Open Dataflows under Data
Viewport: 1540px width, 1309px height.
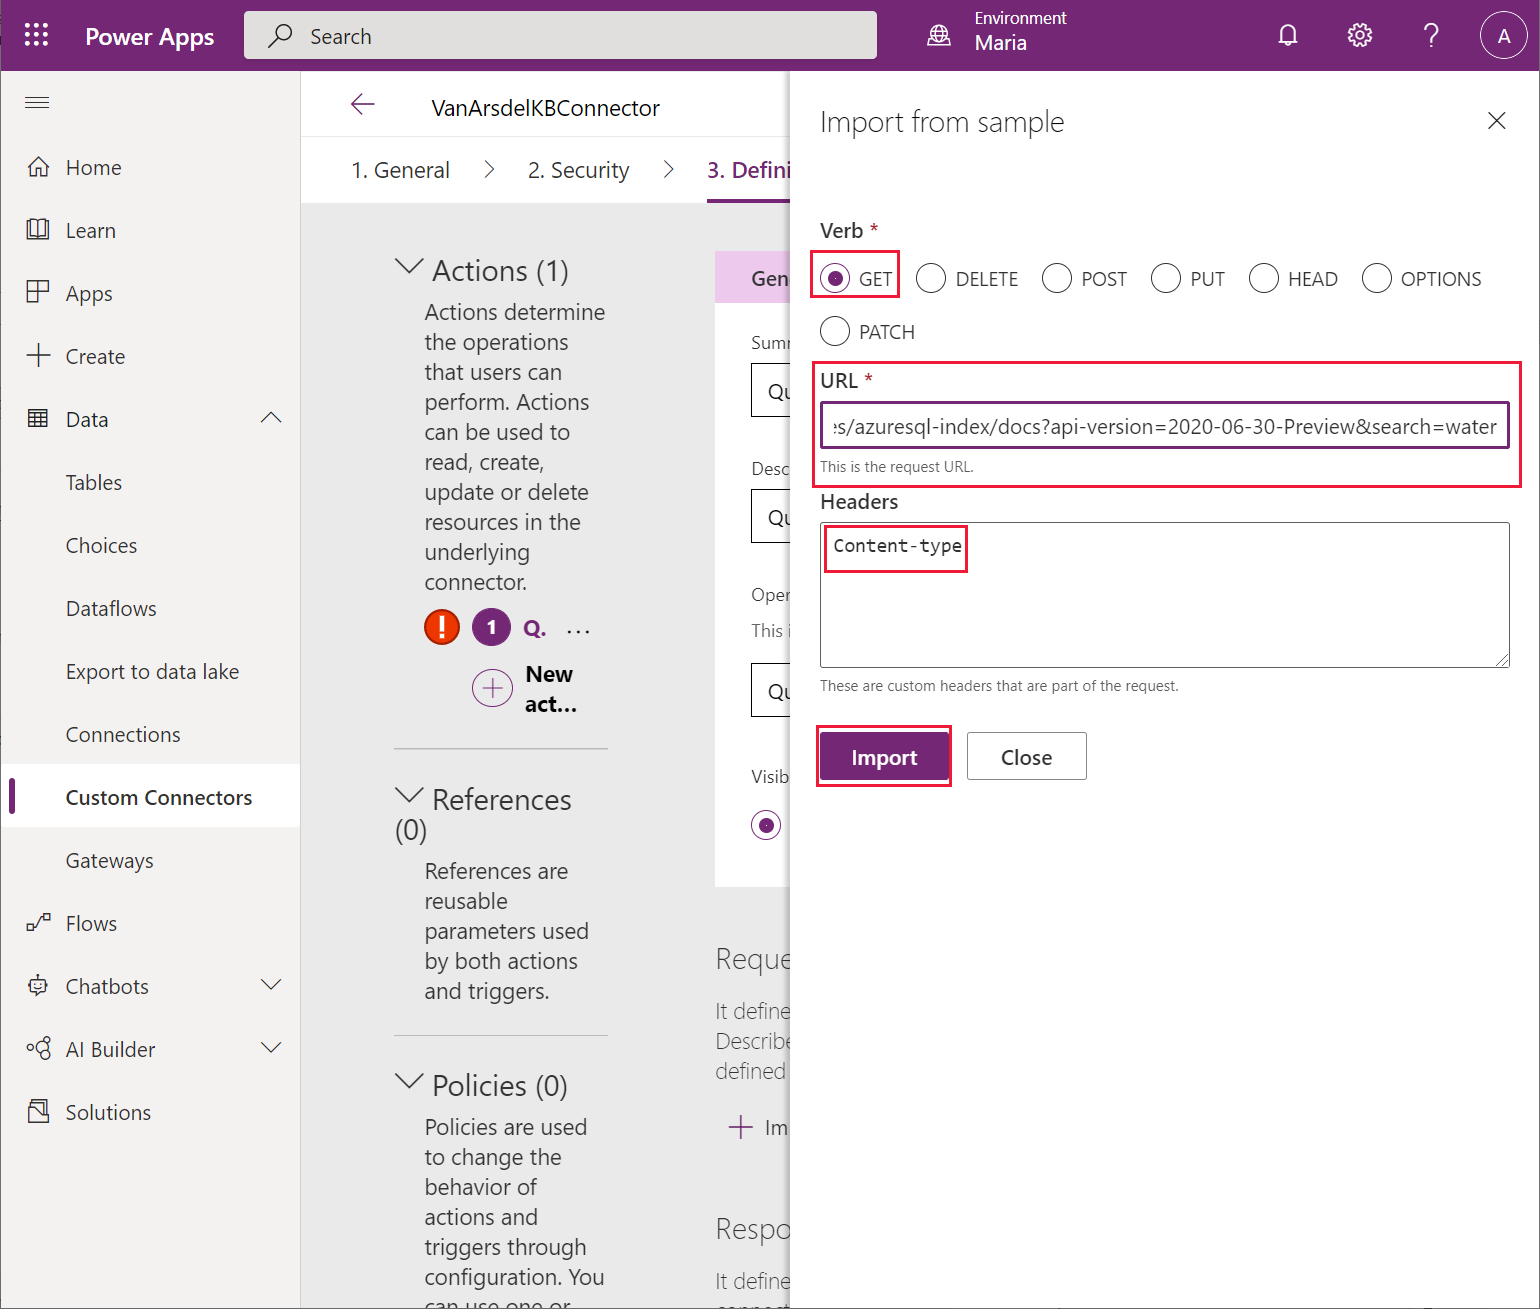click(x=111, y=608)
